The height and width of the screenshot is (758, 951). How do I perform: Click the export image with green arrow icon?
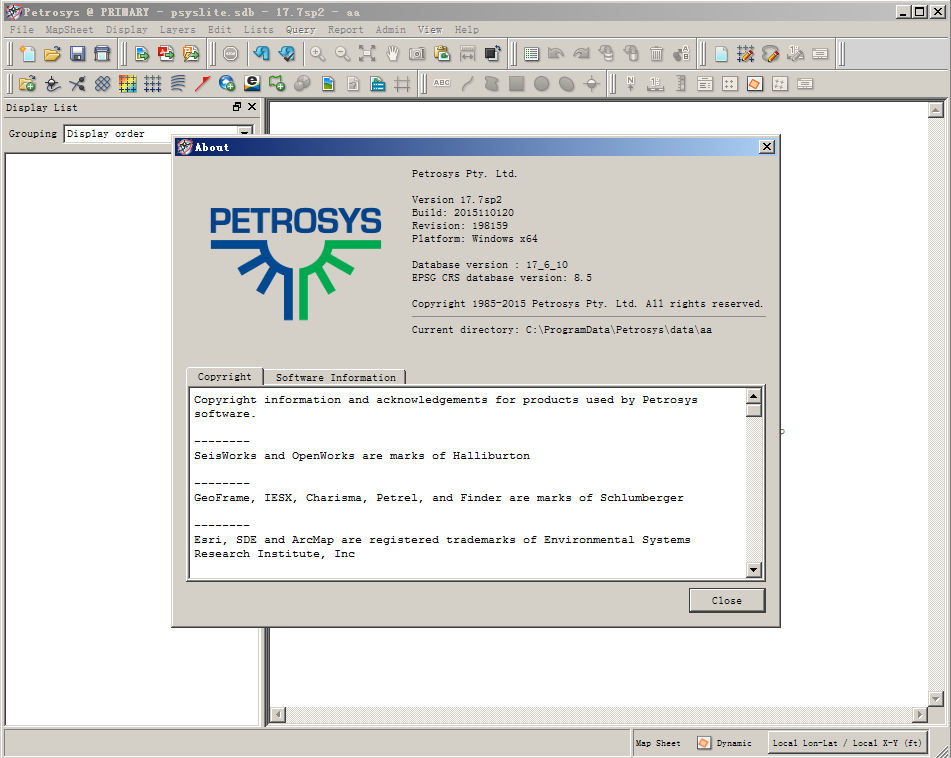point(141,54)
